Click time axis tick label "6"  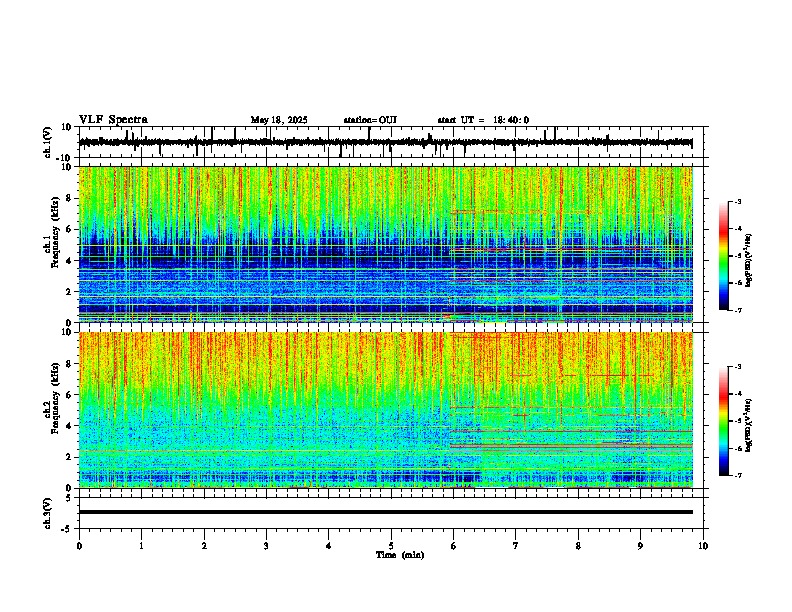[454, 546]
